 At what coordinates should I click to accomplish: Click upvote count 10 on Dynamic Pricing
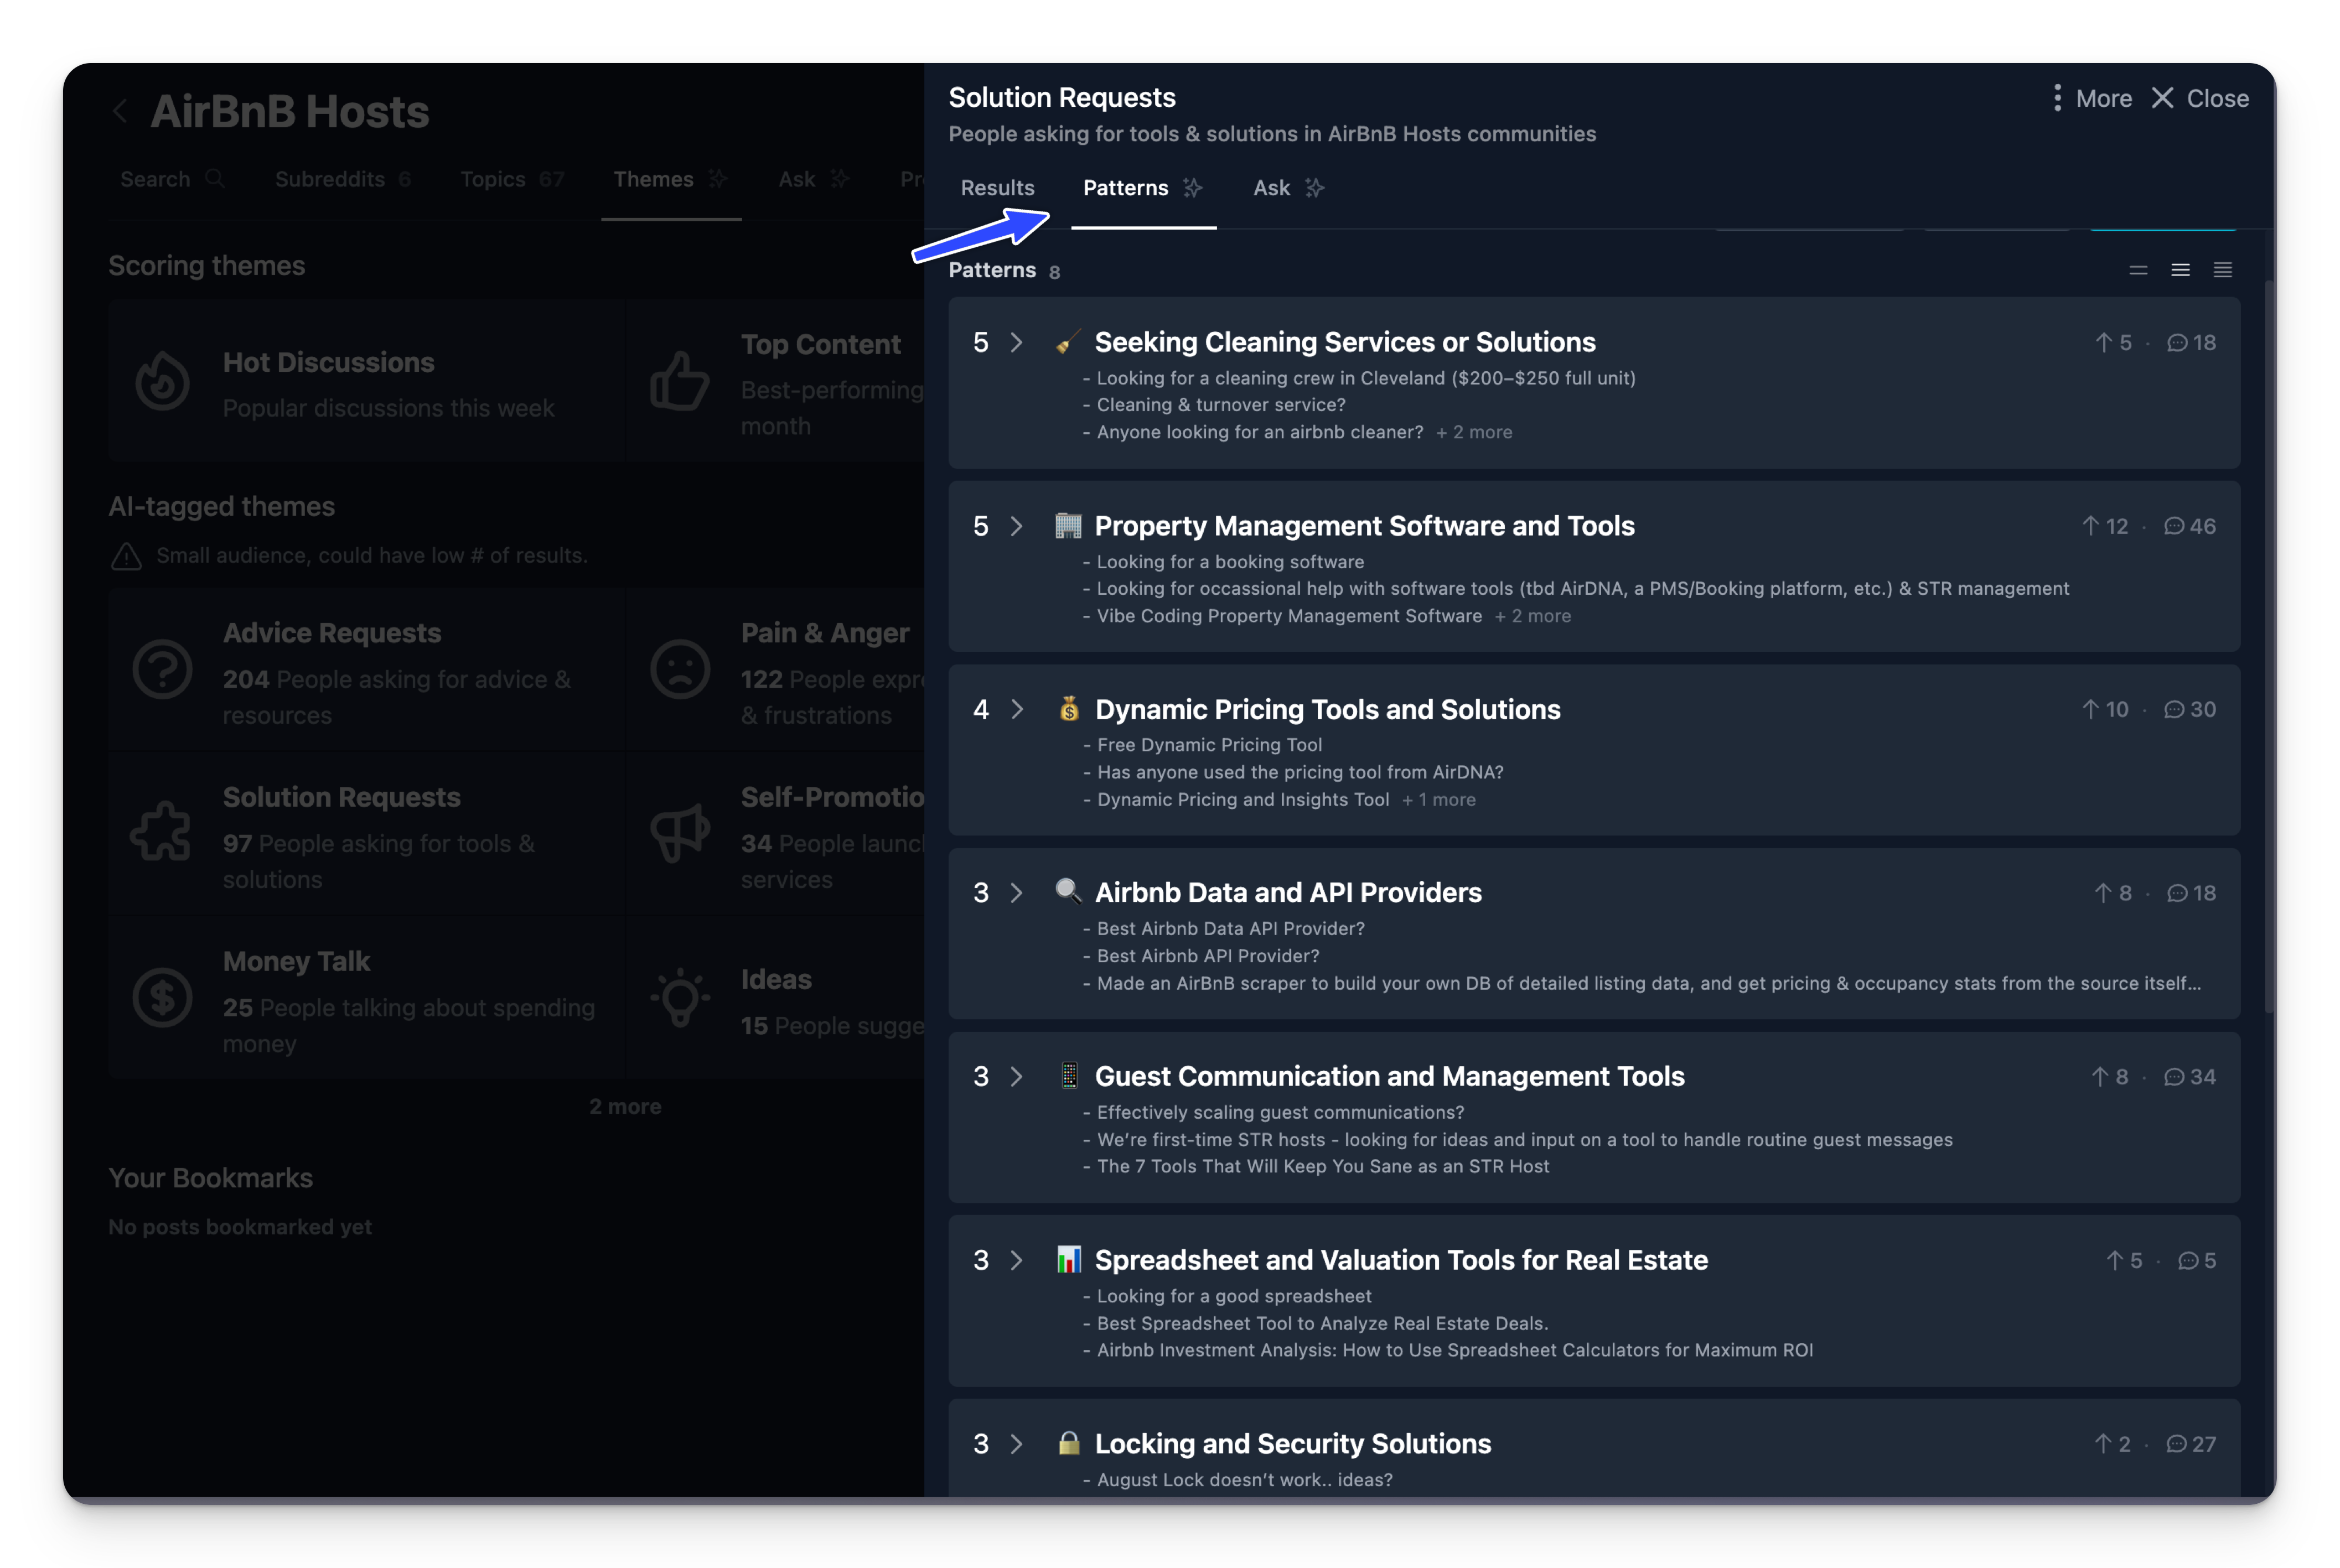[2105, 709]
